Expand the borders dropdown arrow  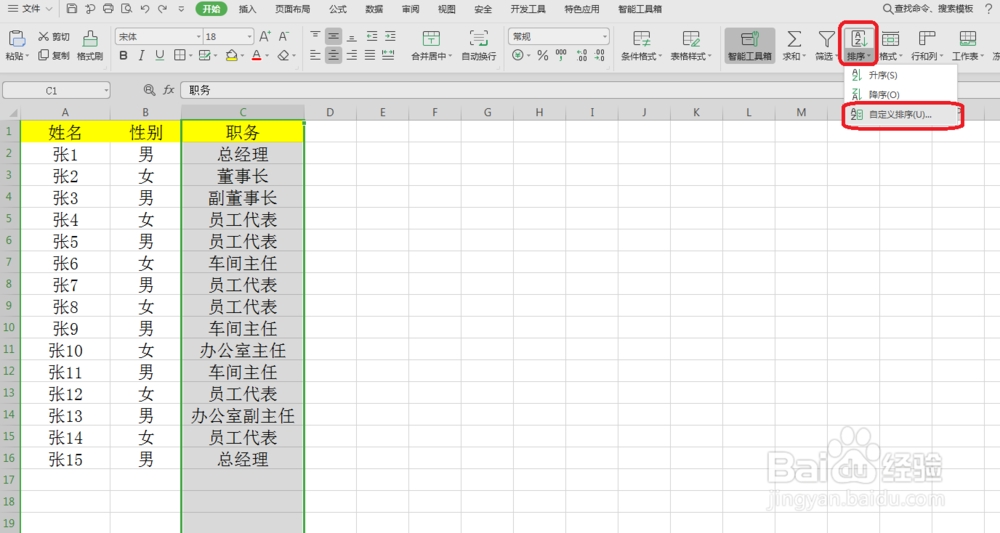190,56
